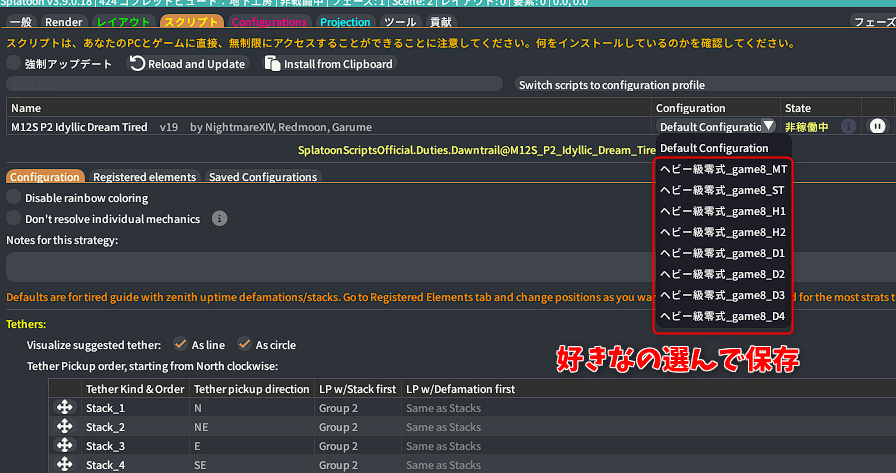The width and height of the screenshot is (896, 473).
Task: Click the Reload and Update refresh icon
Action: (138, 64)
